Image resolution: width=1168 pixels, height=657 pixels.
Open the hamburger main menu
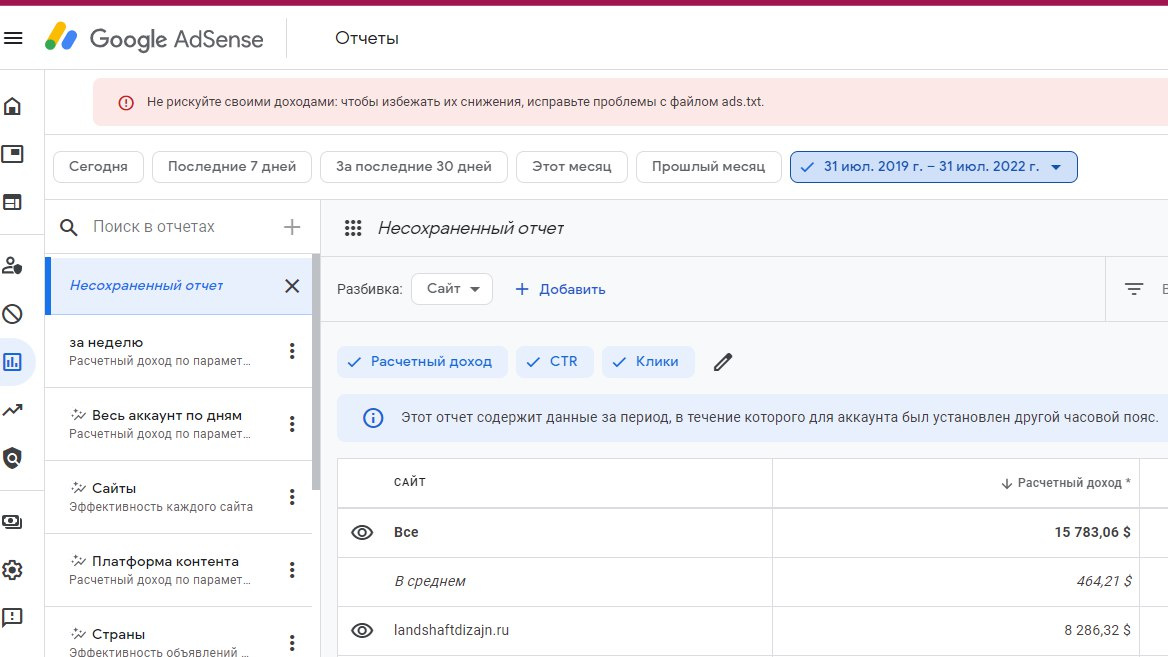(13, 39)
